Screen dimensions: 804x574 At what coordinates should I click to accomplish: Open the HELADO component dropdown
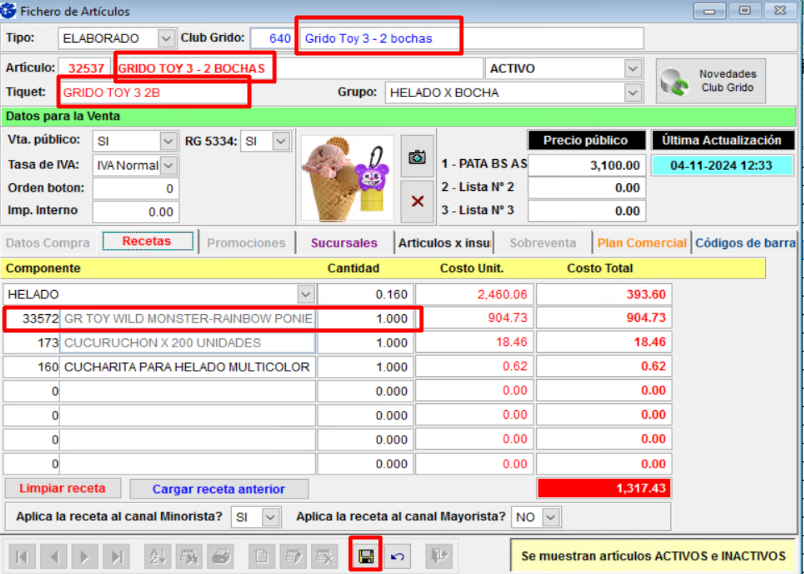(306, 294)
